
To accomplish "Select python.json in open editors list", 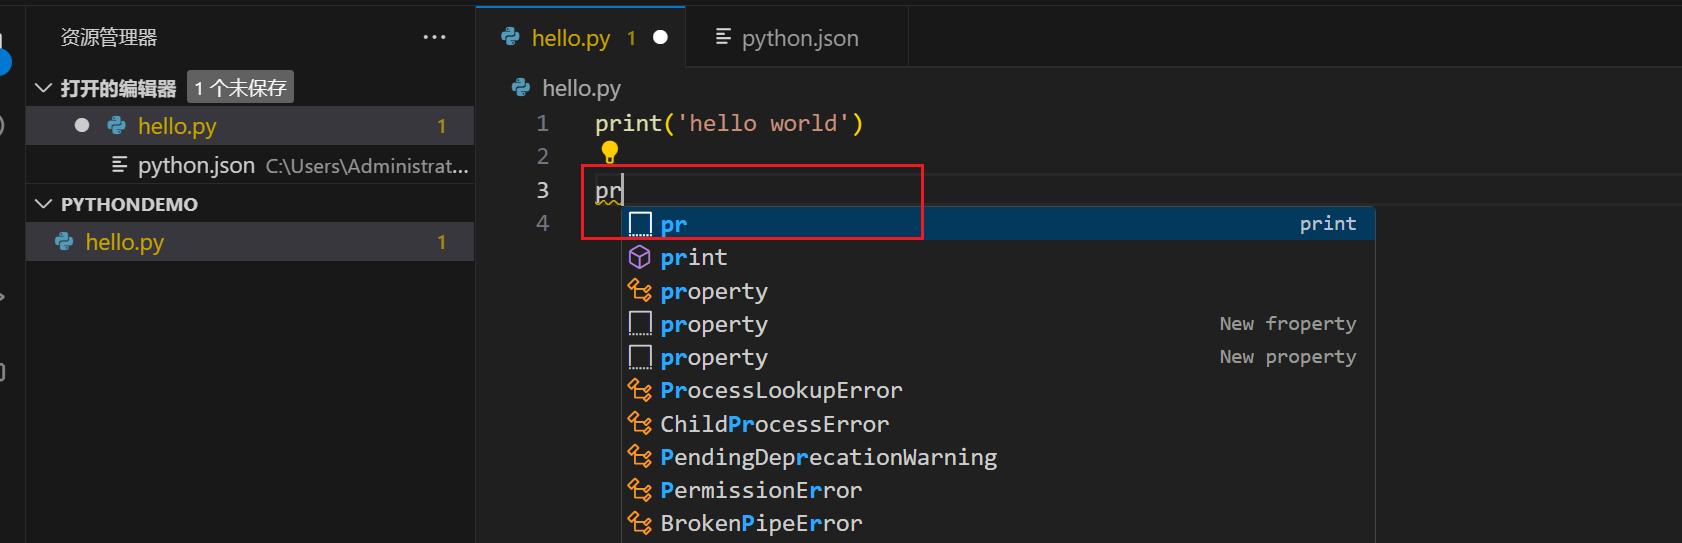I will [x=250, y=165].
